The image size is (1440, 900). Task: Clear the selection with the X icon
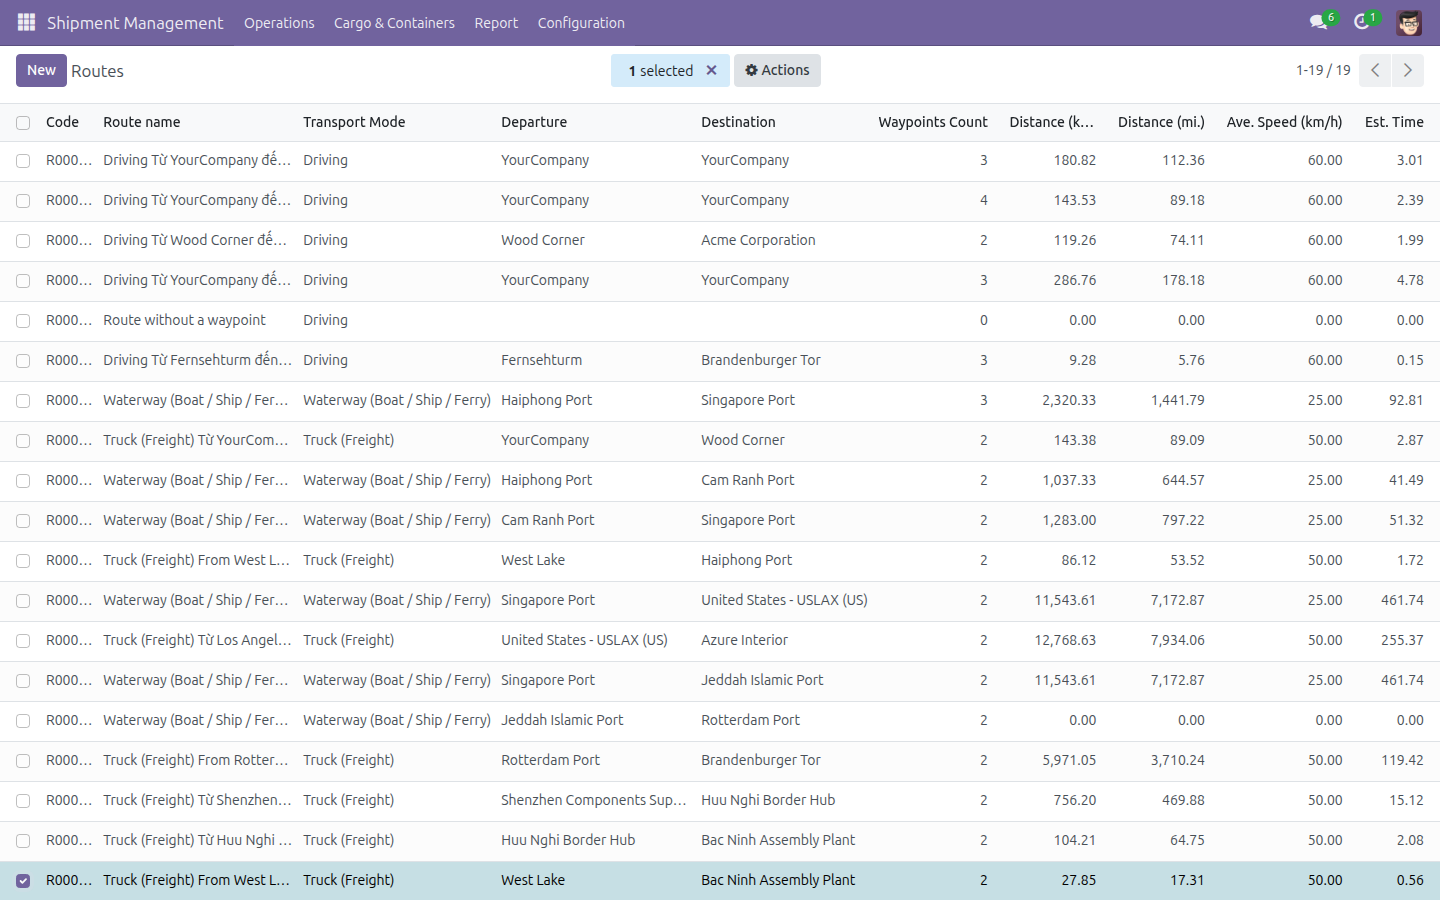coord(711,70)
